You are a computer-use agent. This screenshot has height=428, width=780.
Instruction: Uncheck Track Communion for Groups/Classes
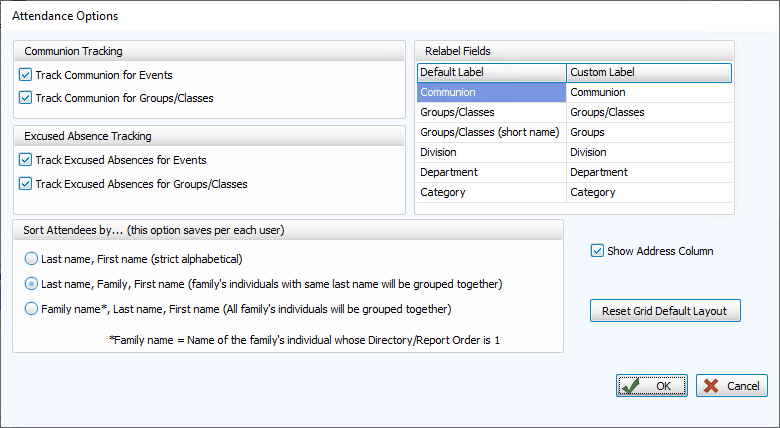pyautogui.click(x=26, y=99)
